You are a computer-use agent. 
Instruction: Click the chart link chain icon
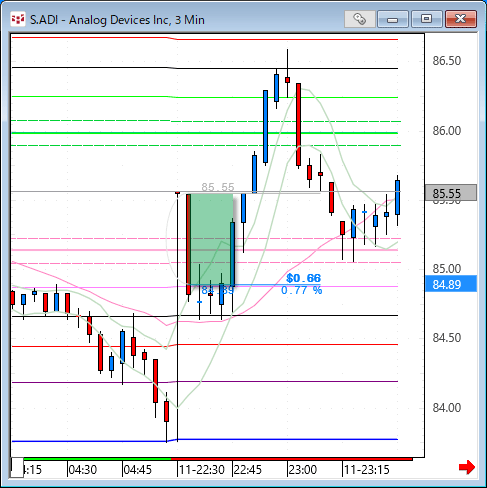pyautogui.click(x=360, y=19)
